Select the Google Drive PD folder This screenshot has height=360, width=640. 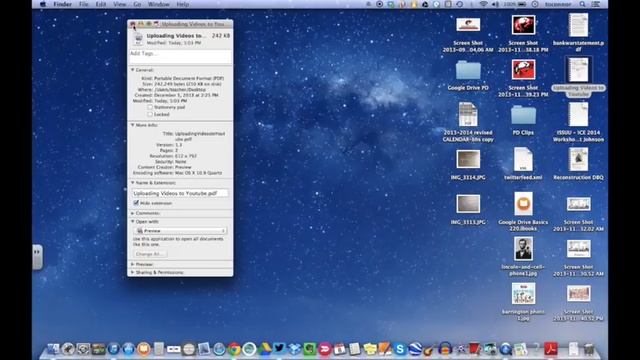pos(468,70)
